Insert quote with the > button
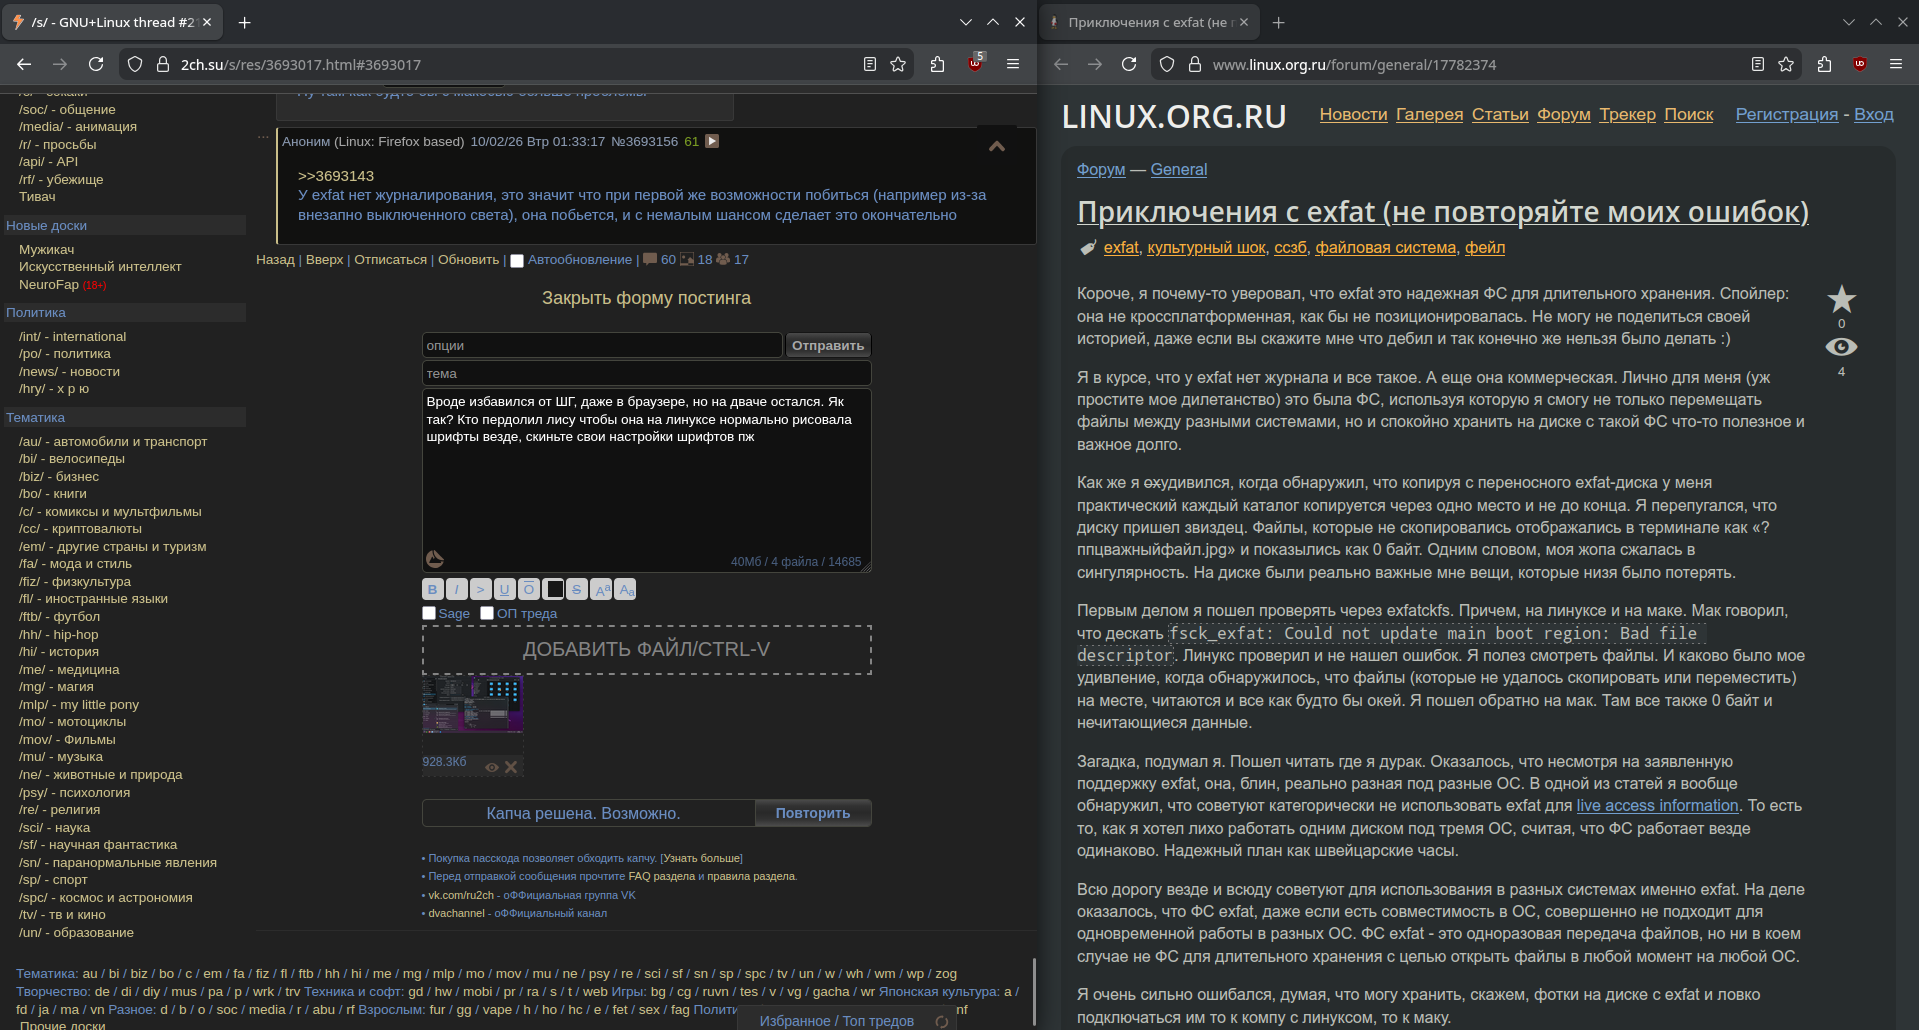This screenshot has width=1919, height=1030. (480, 590)
